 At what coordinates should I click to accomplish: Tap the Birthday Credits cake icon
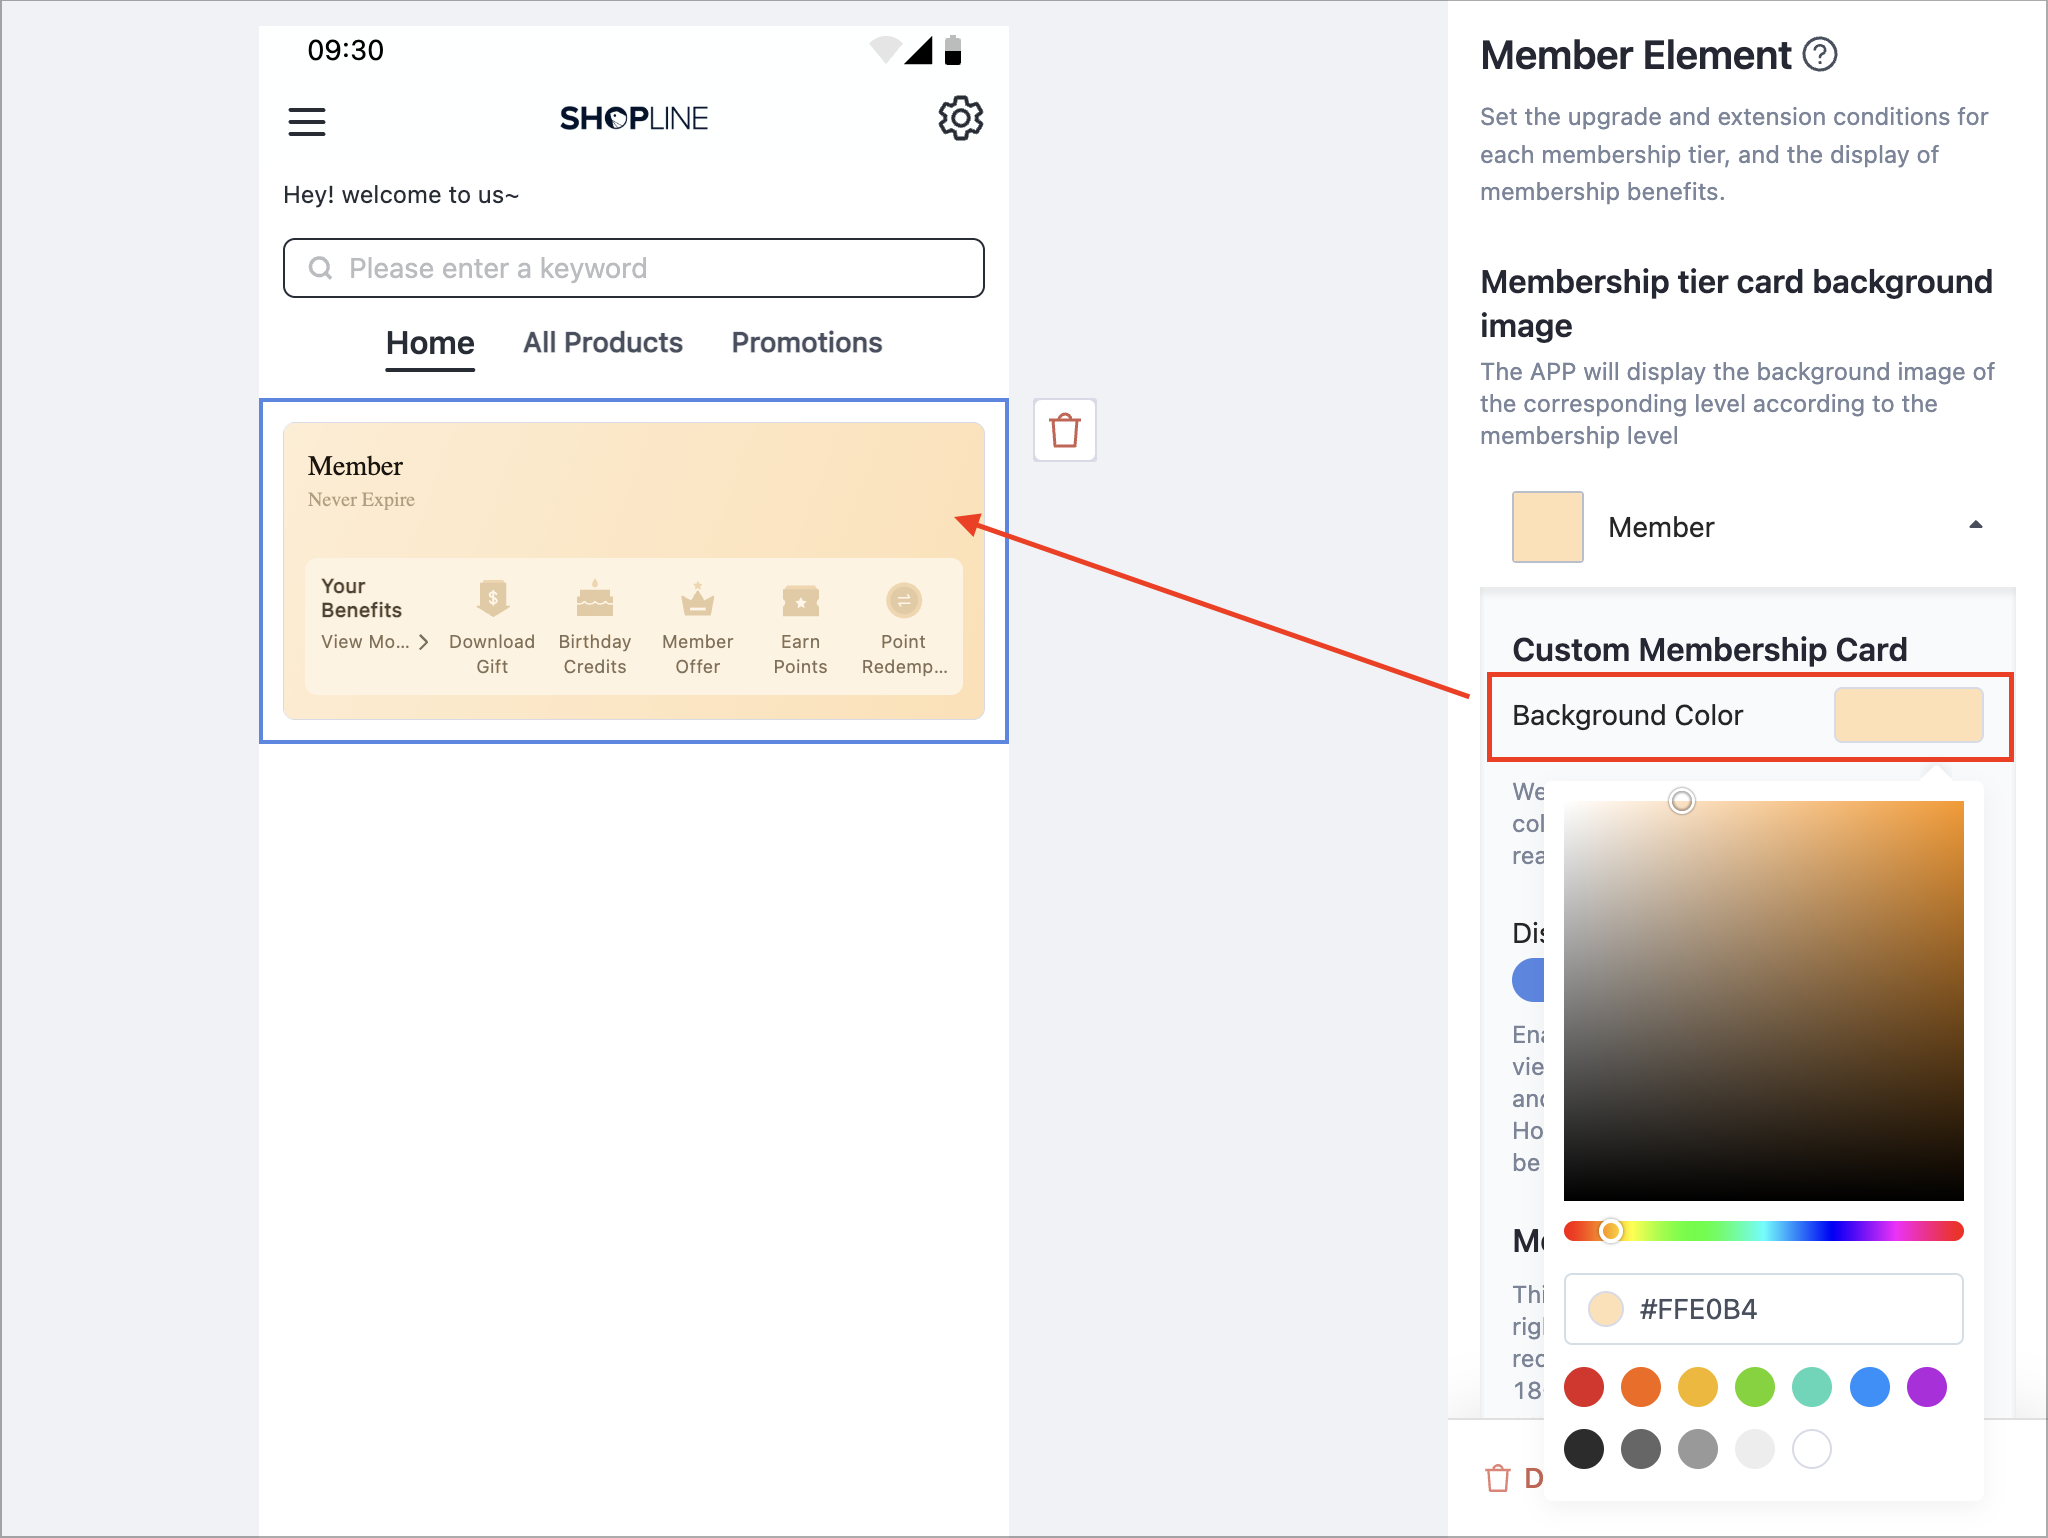(x=595, y=599)
